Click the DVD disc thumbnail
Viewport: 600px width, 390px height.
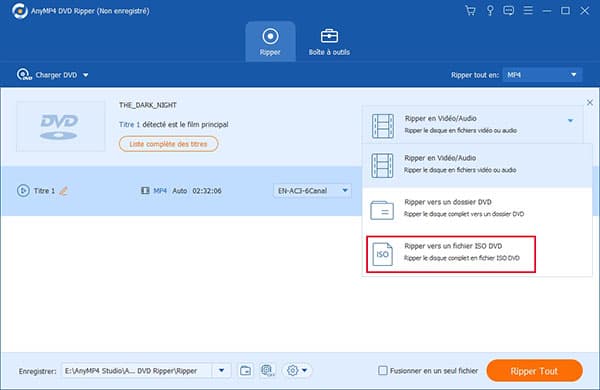(x=60, y=126)
